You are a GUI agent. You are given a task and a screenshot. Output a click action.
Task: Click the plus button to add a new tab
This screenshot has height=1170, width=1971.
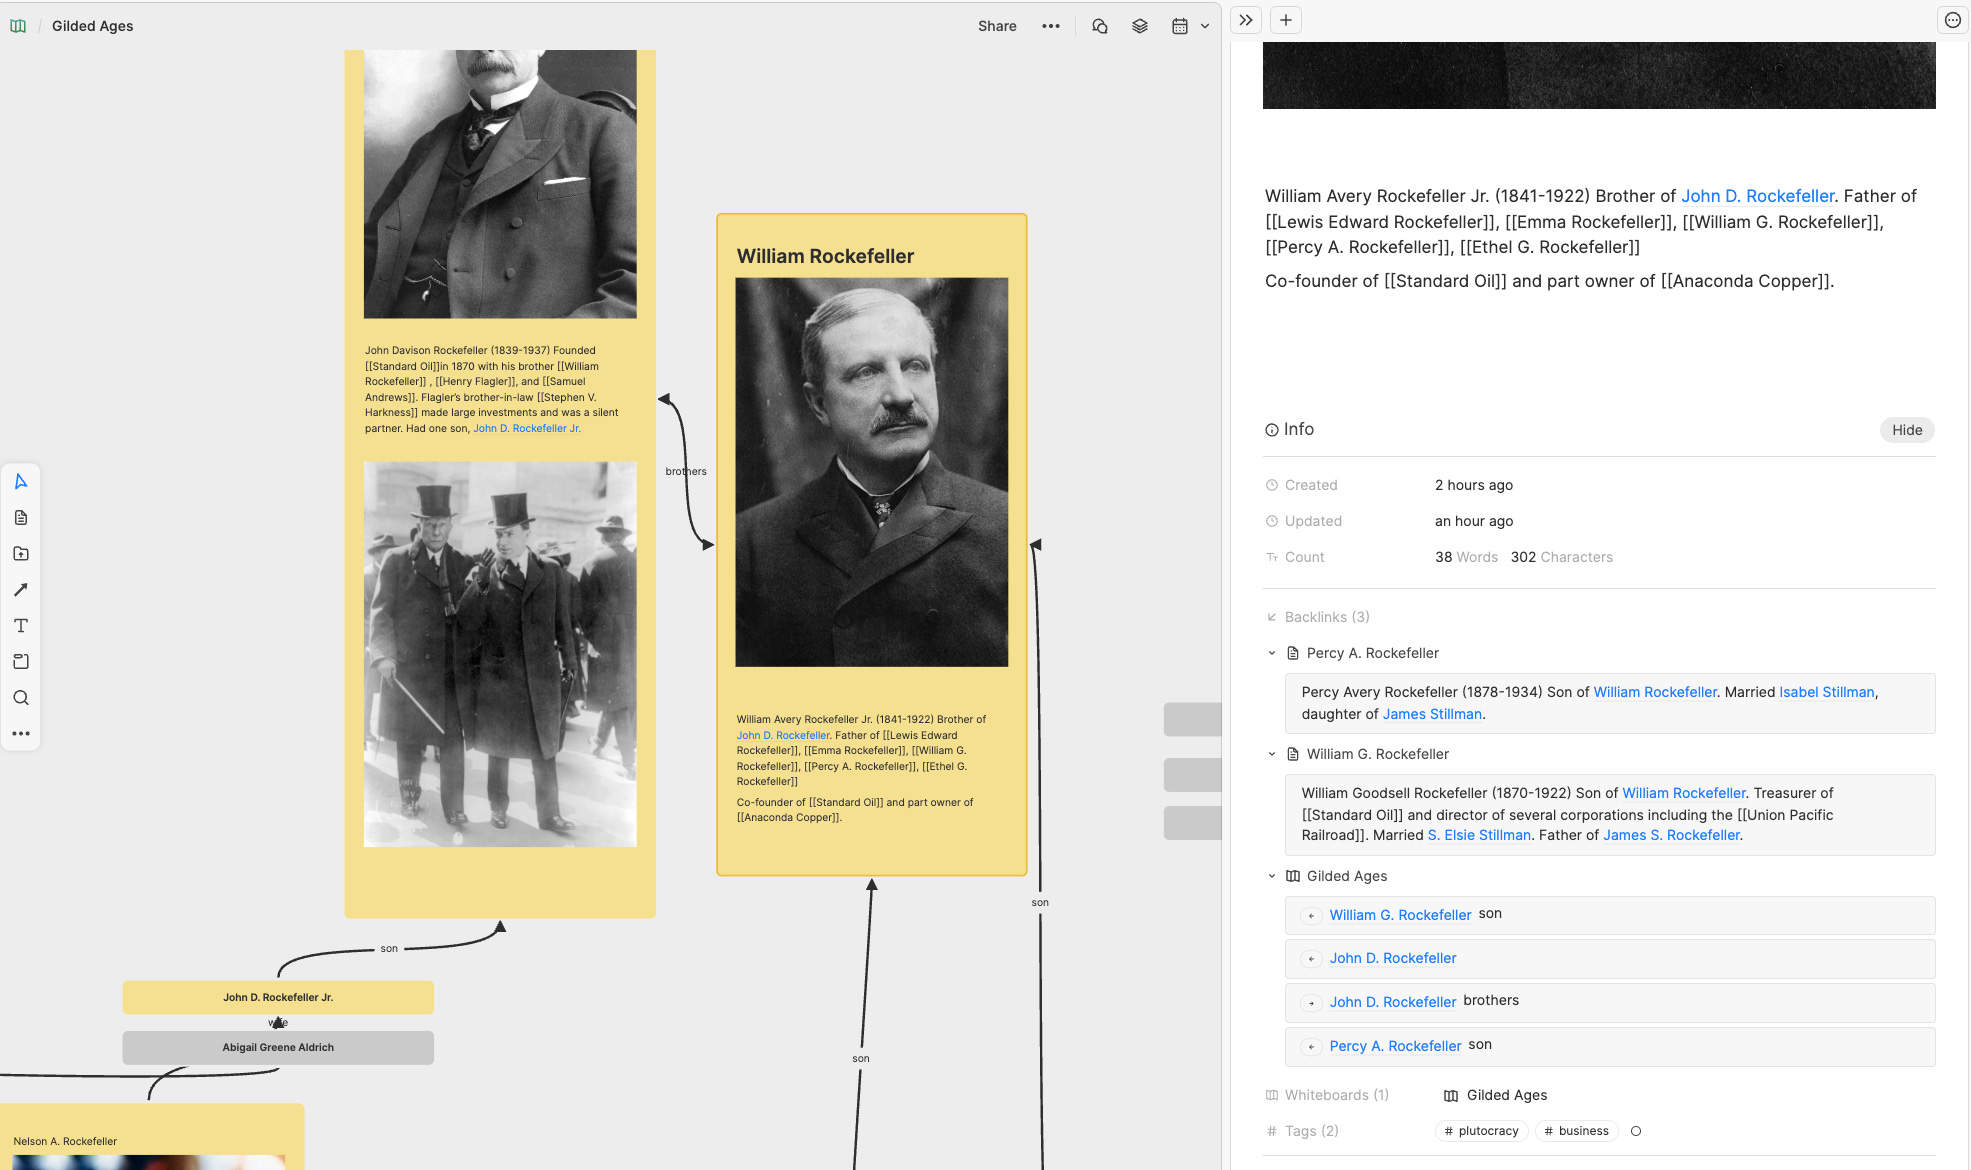1286,20
